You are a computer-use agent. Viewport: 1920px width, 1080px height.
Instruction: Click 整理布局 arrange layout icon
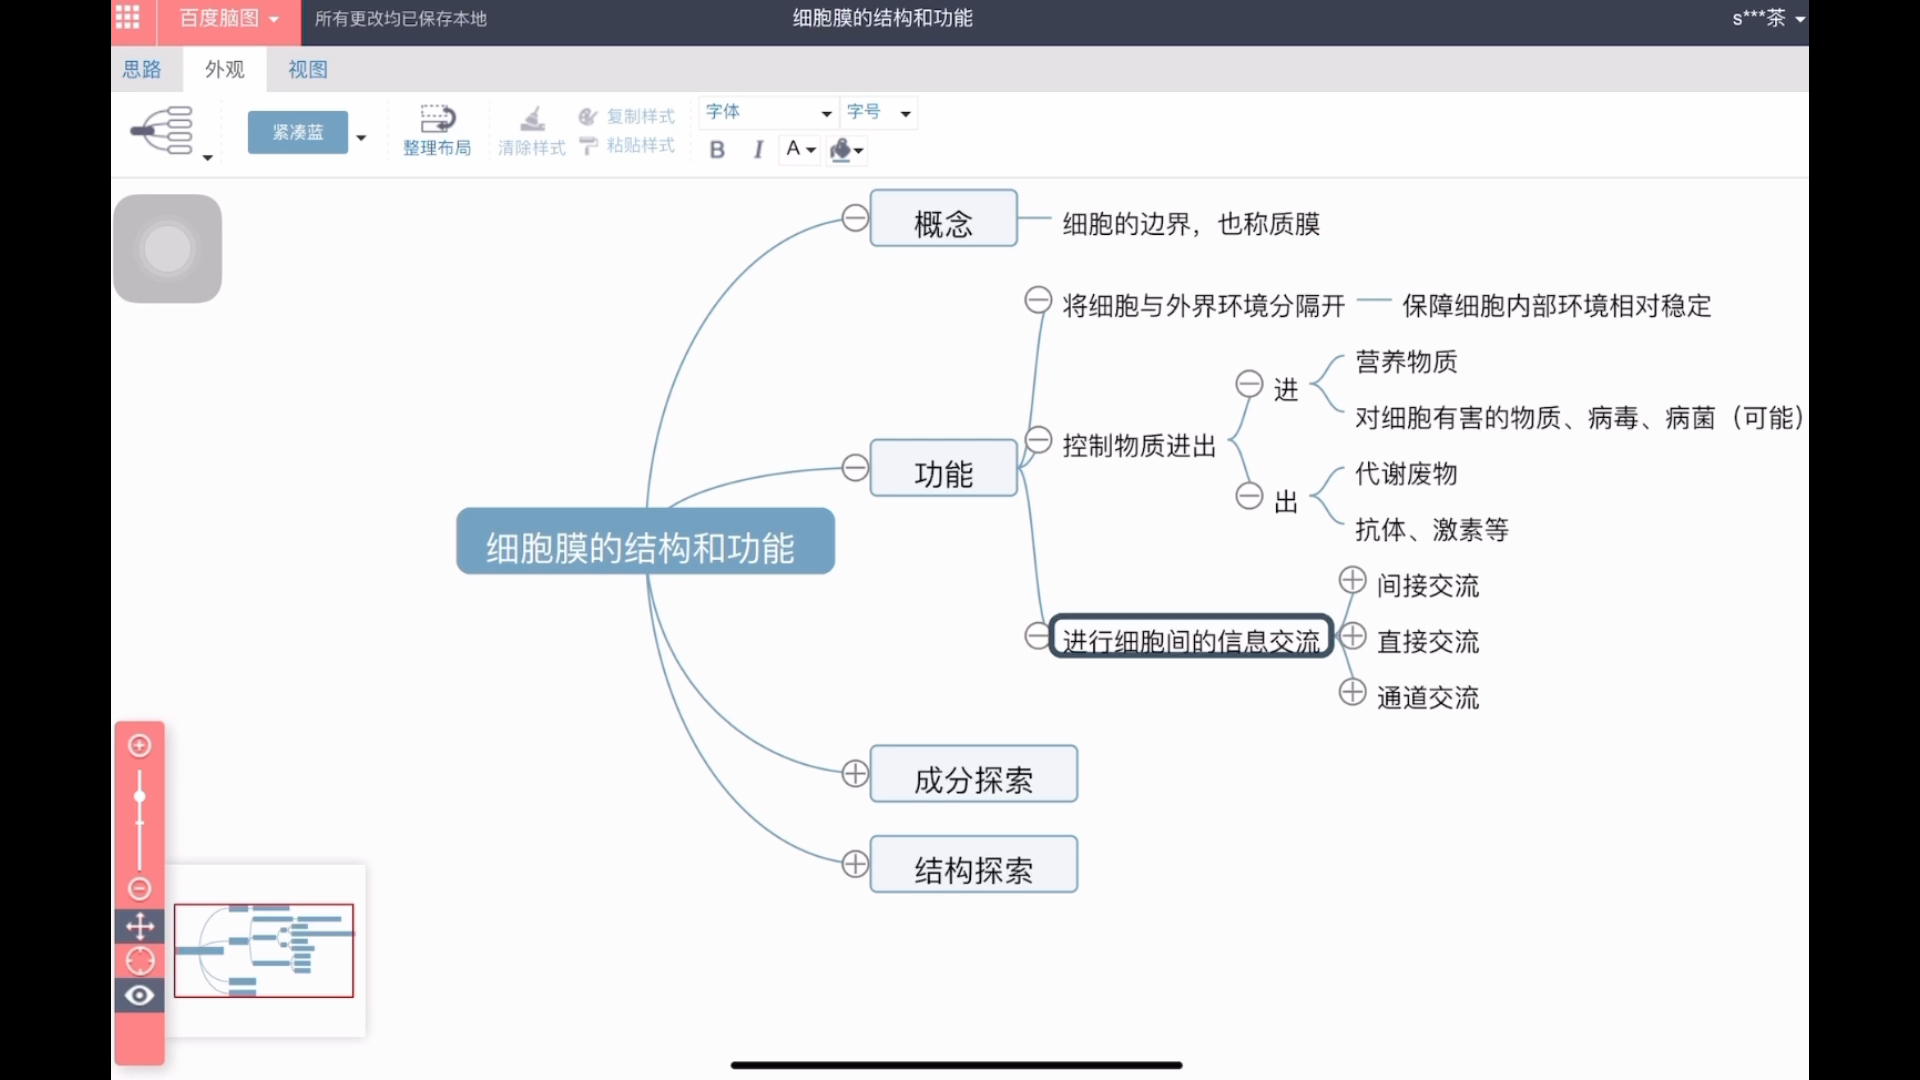coord(437,130)
